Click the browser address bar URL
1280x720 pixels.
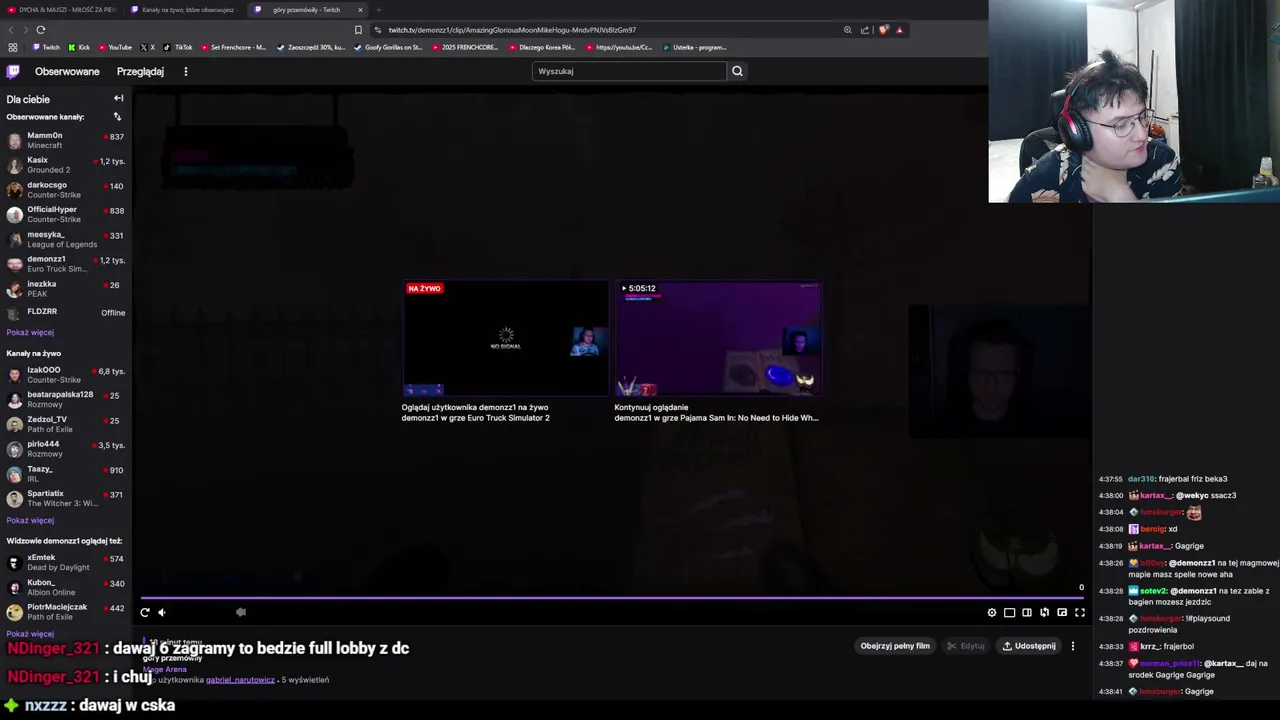[512, 30]
